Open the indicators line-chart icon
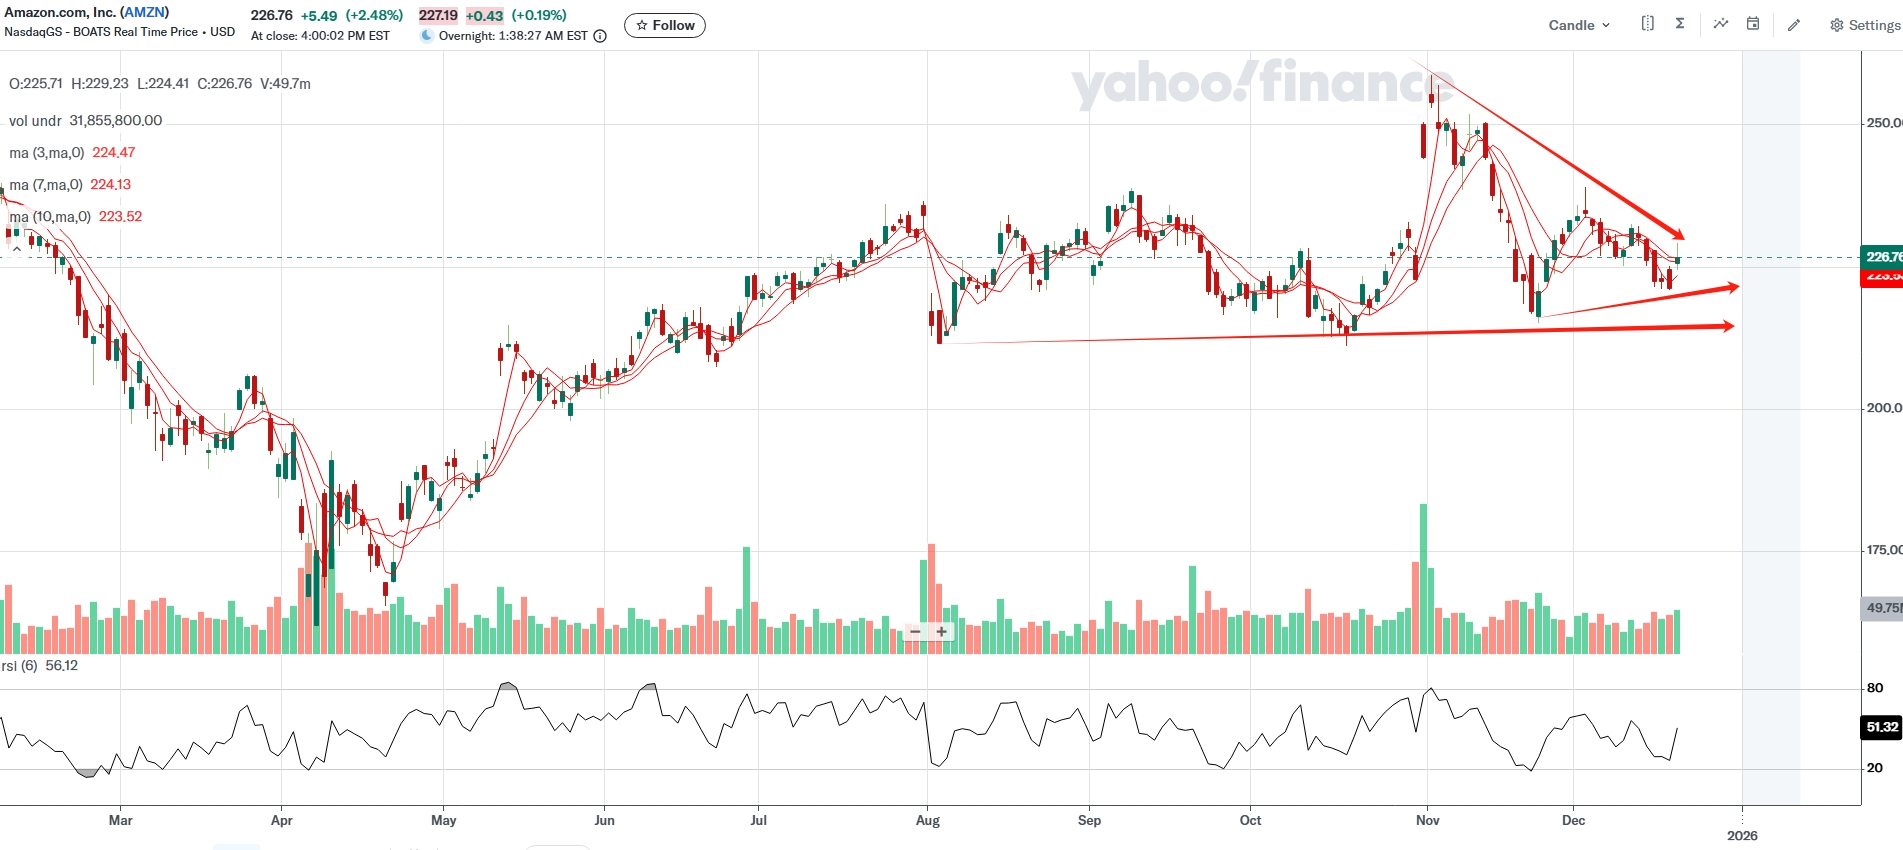This screenshot has height=850, width=1903. click(x=1720, y=24)
